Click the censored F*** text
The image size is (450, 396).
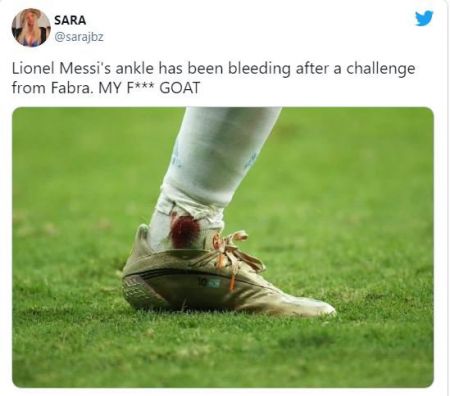point(140,88)
